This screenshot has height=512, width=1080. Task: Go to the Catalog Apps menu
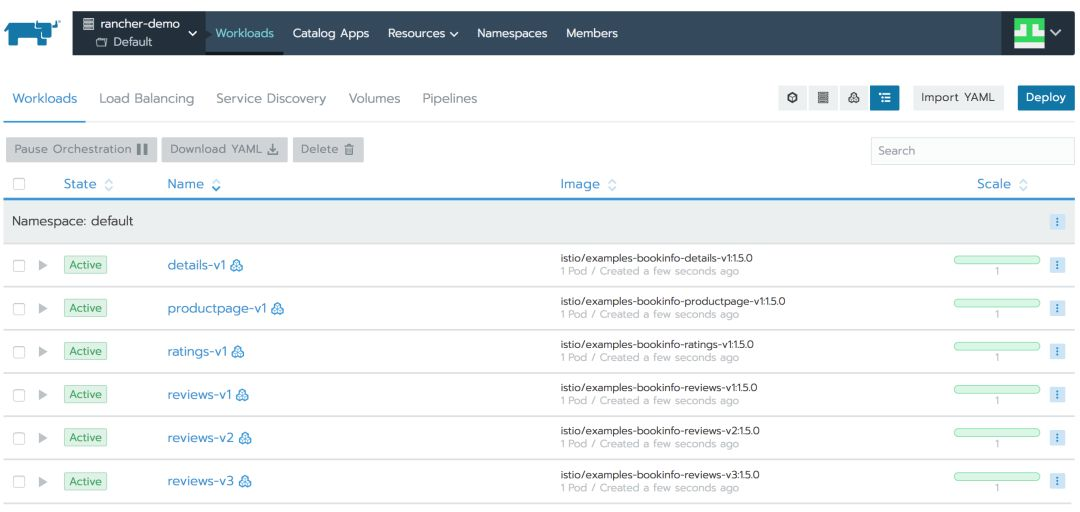331,33
